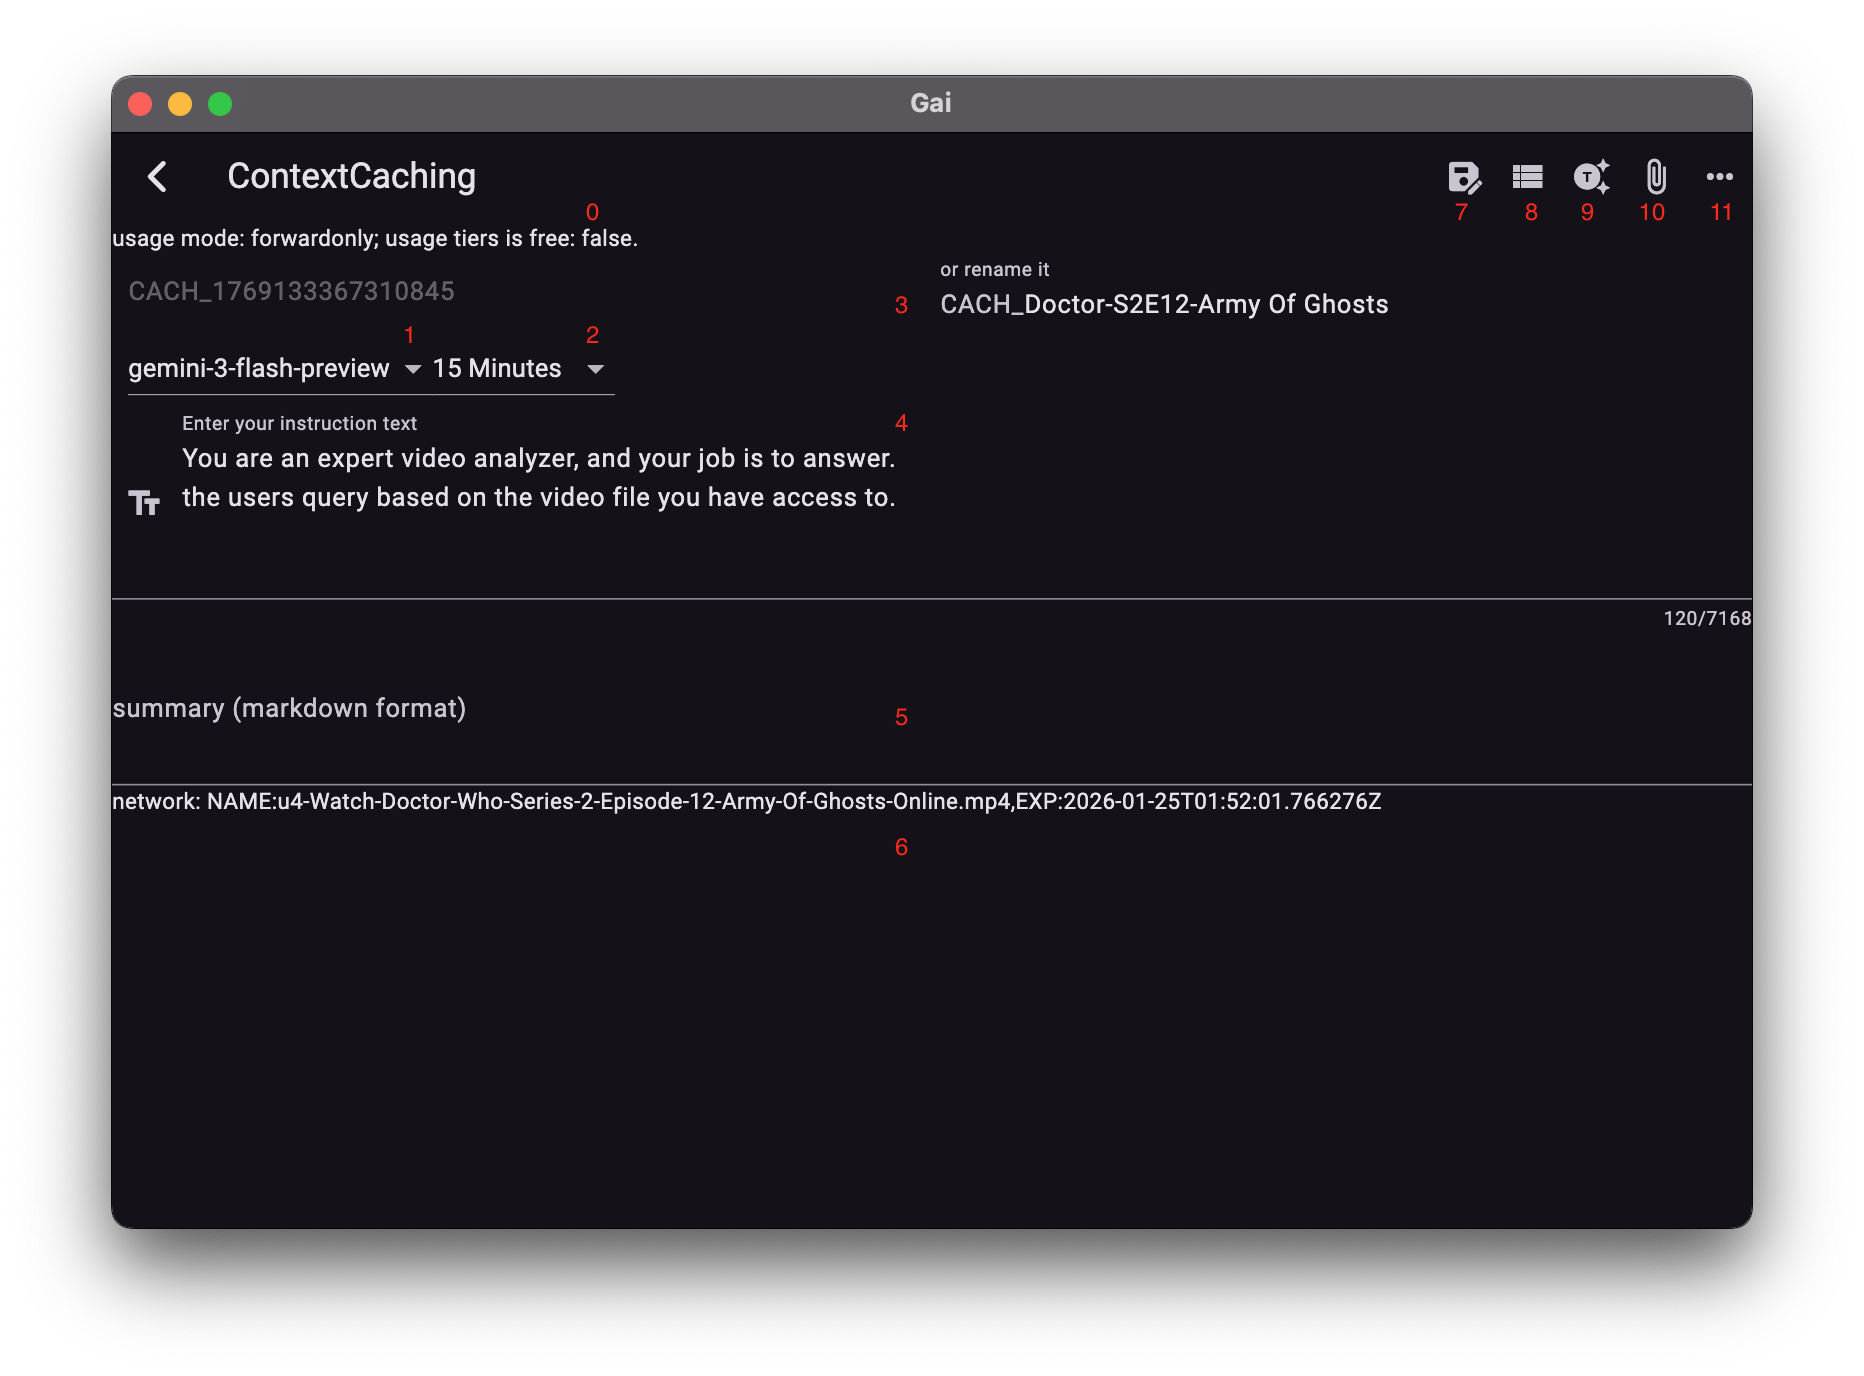Click the AI text generation sparkle icon
The height and width of the screenshot is (1376, 1864).
click(x=1589, y=177)
